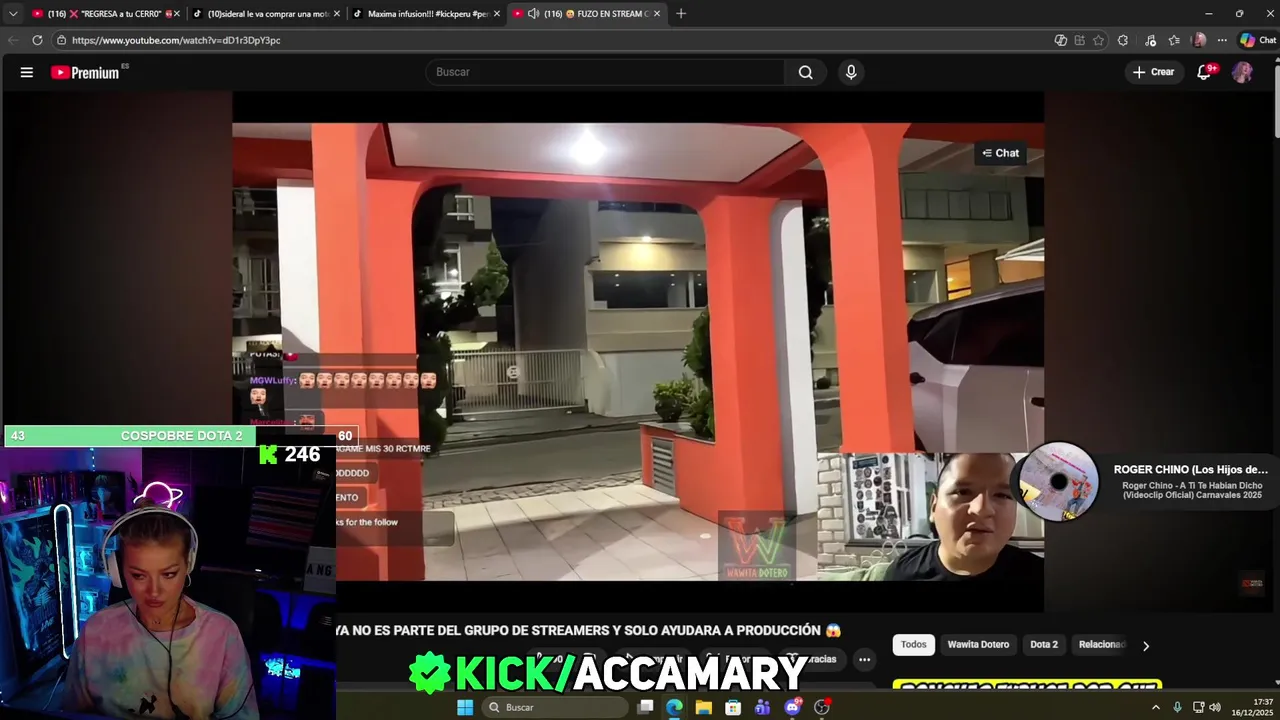Viewport: 1280px width, 720px height.
Task: Switch to the "REGRESA a tu CERRO" tab
Action: [104, 14]
